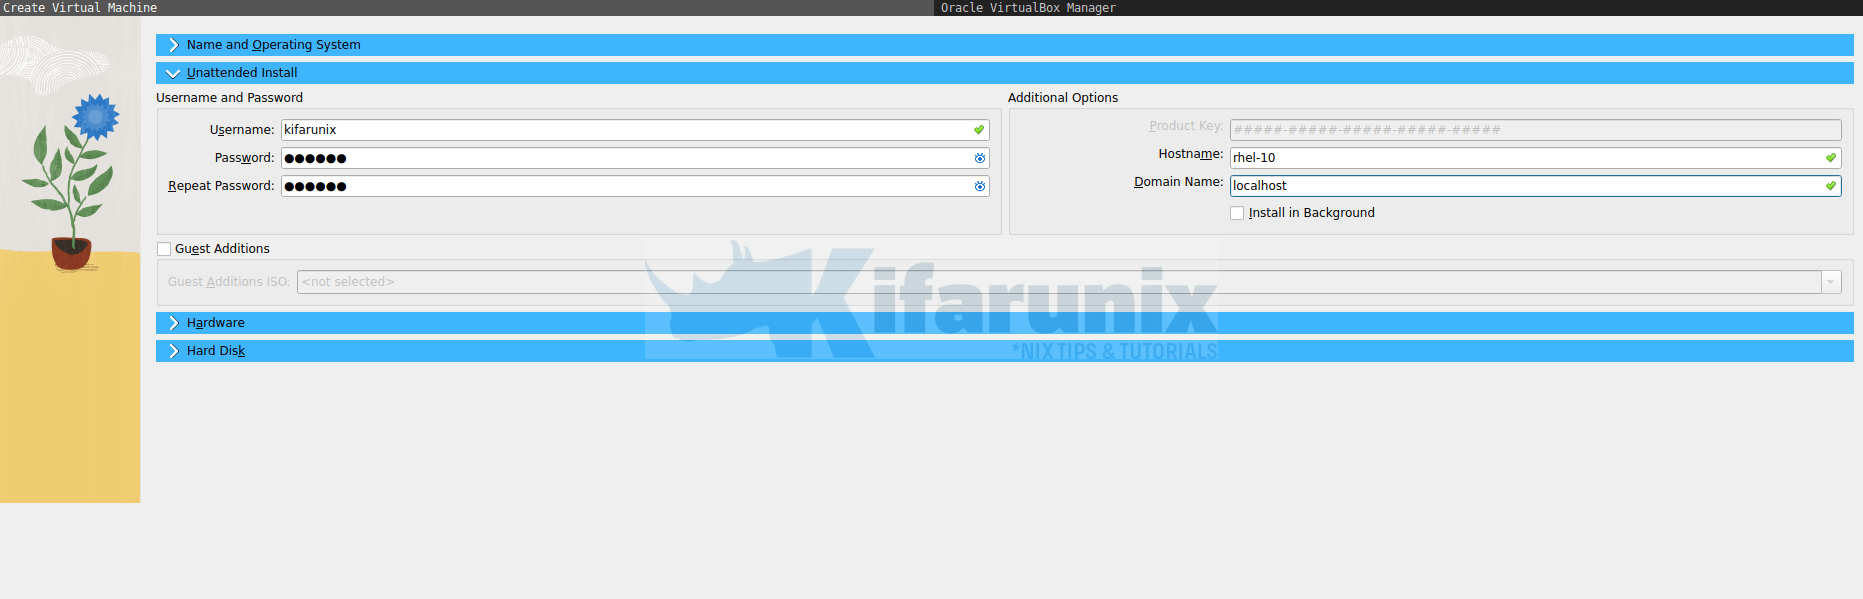Click the Create Virtual Machine window title
This screenshot has width=1863, height=599.
pyautogui.click(x=80, y=8)
